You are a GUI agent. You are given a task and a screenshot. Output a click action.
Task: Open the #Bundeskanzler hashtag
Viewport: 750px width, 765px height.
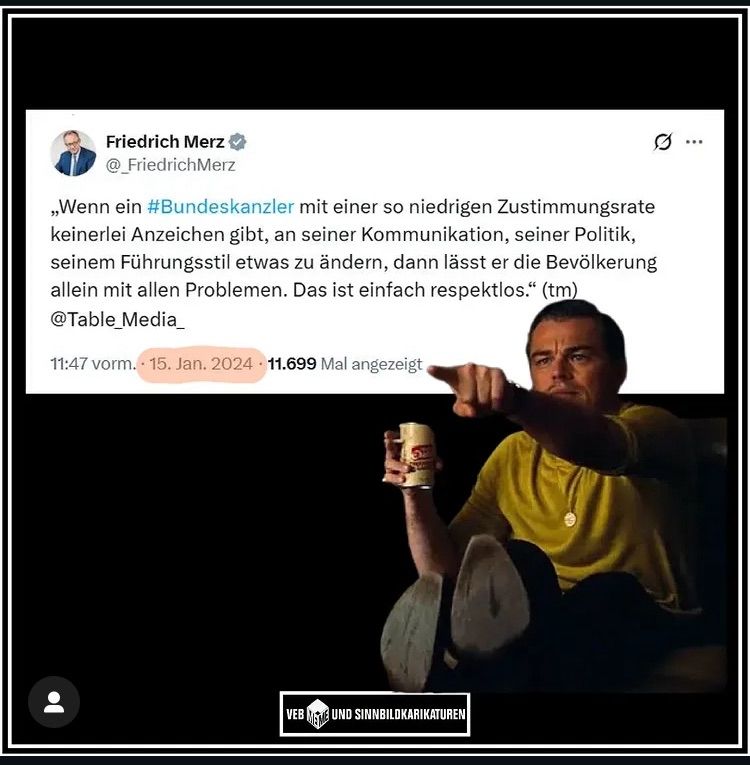[x=221, y=207]
